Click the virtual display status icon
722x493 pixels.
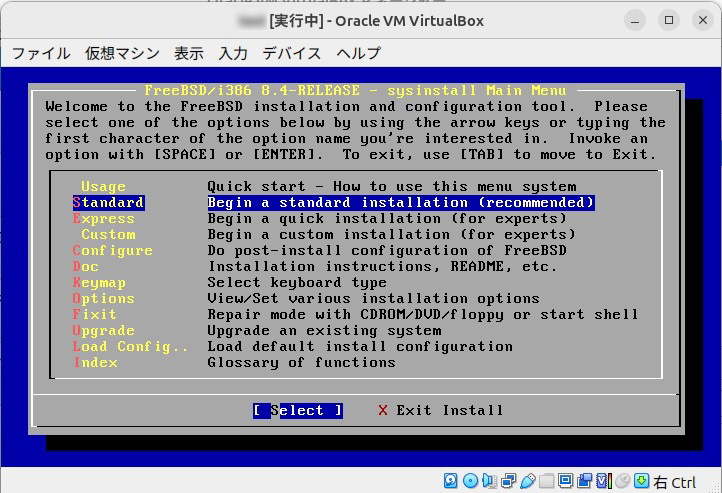565,481
